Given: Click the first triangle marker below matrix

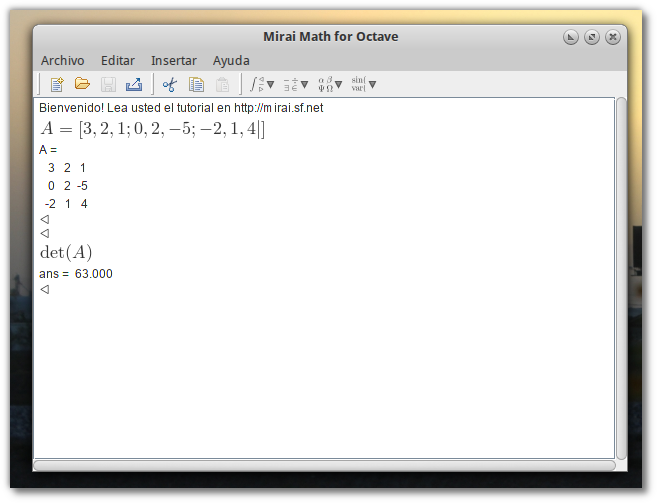Looking at the screenshot, I should [x=44, y=219].
